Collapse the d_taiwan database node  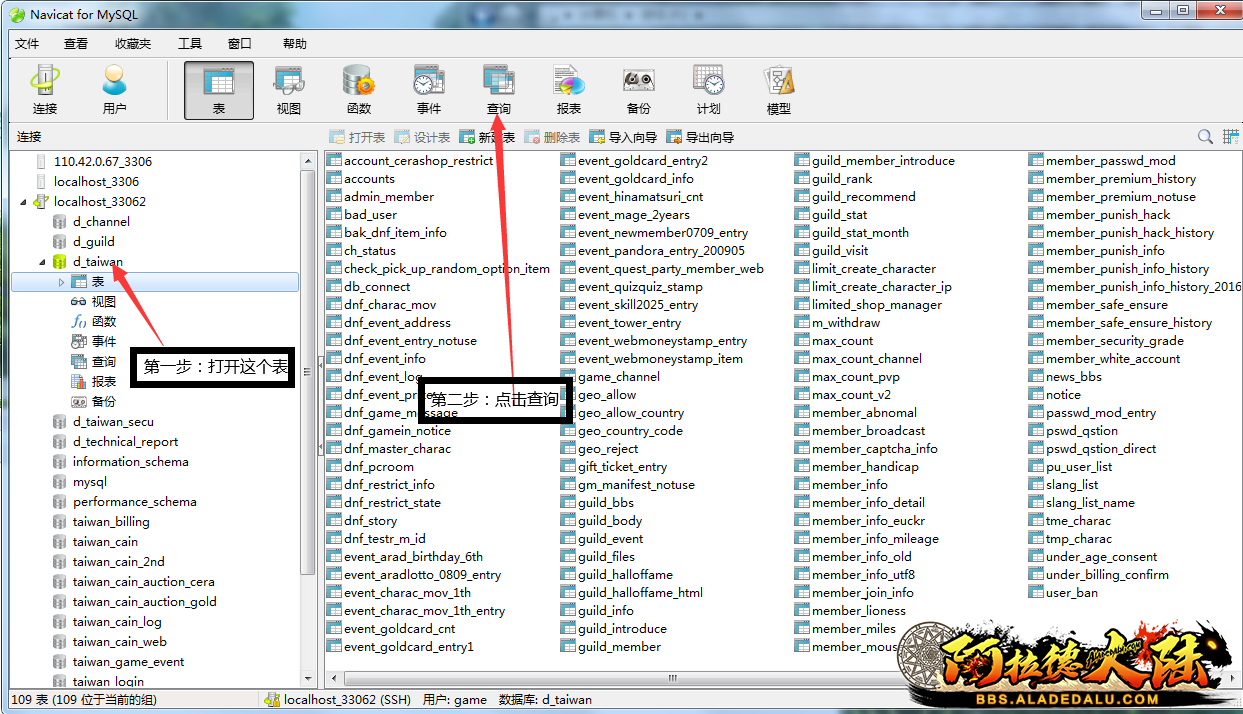43,262
